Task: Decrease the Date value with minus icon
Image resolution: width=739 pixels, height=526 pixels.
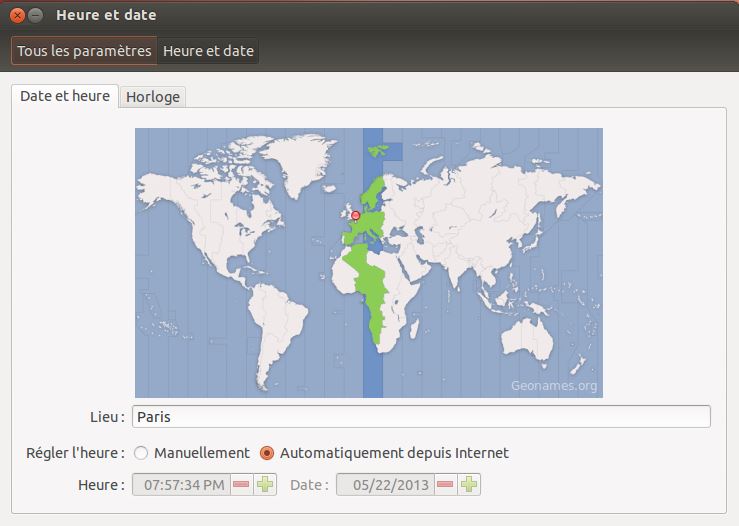Action: [x=445, y=485]
